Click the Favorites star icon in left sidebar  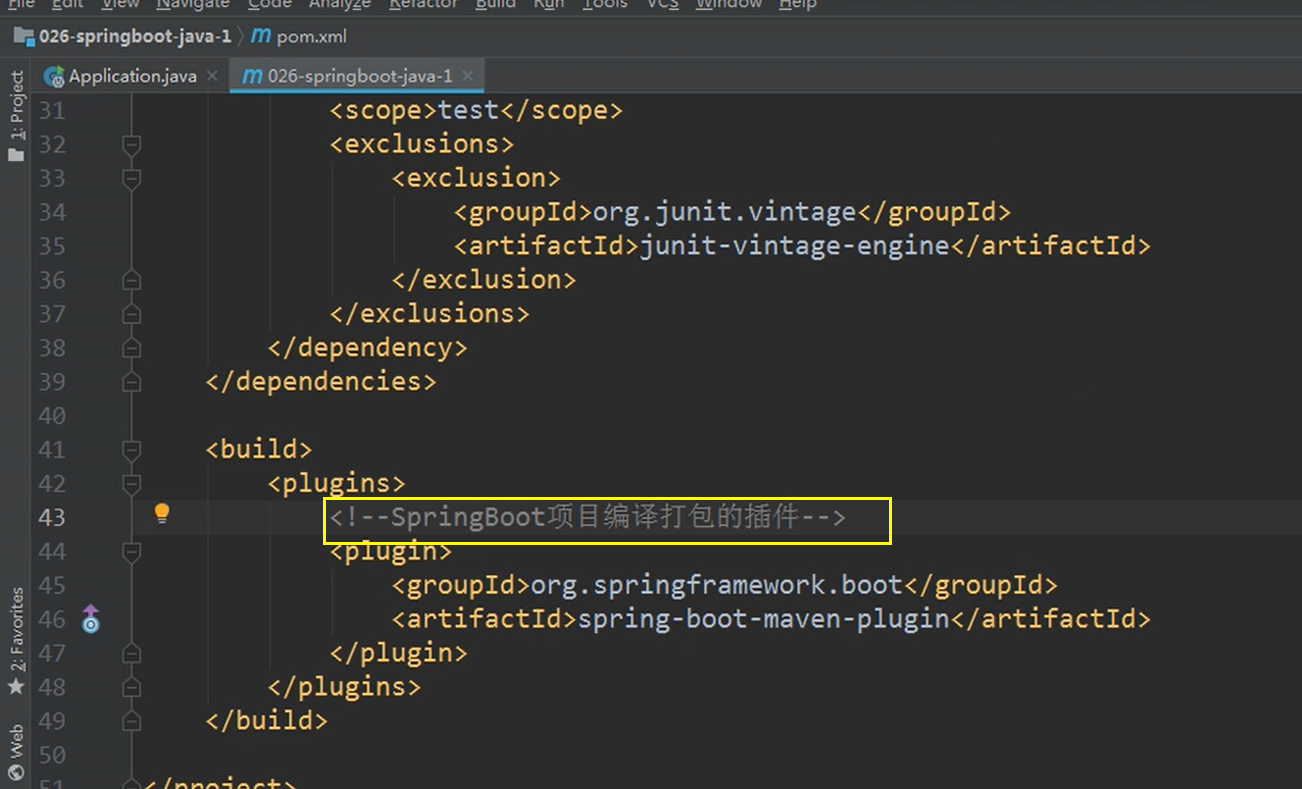pos(16,687)
